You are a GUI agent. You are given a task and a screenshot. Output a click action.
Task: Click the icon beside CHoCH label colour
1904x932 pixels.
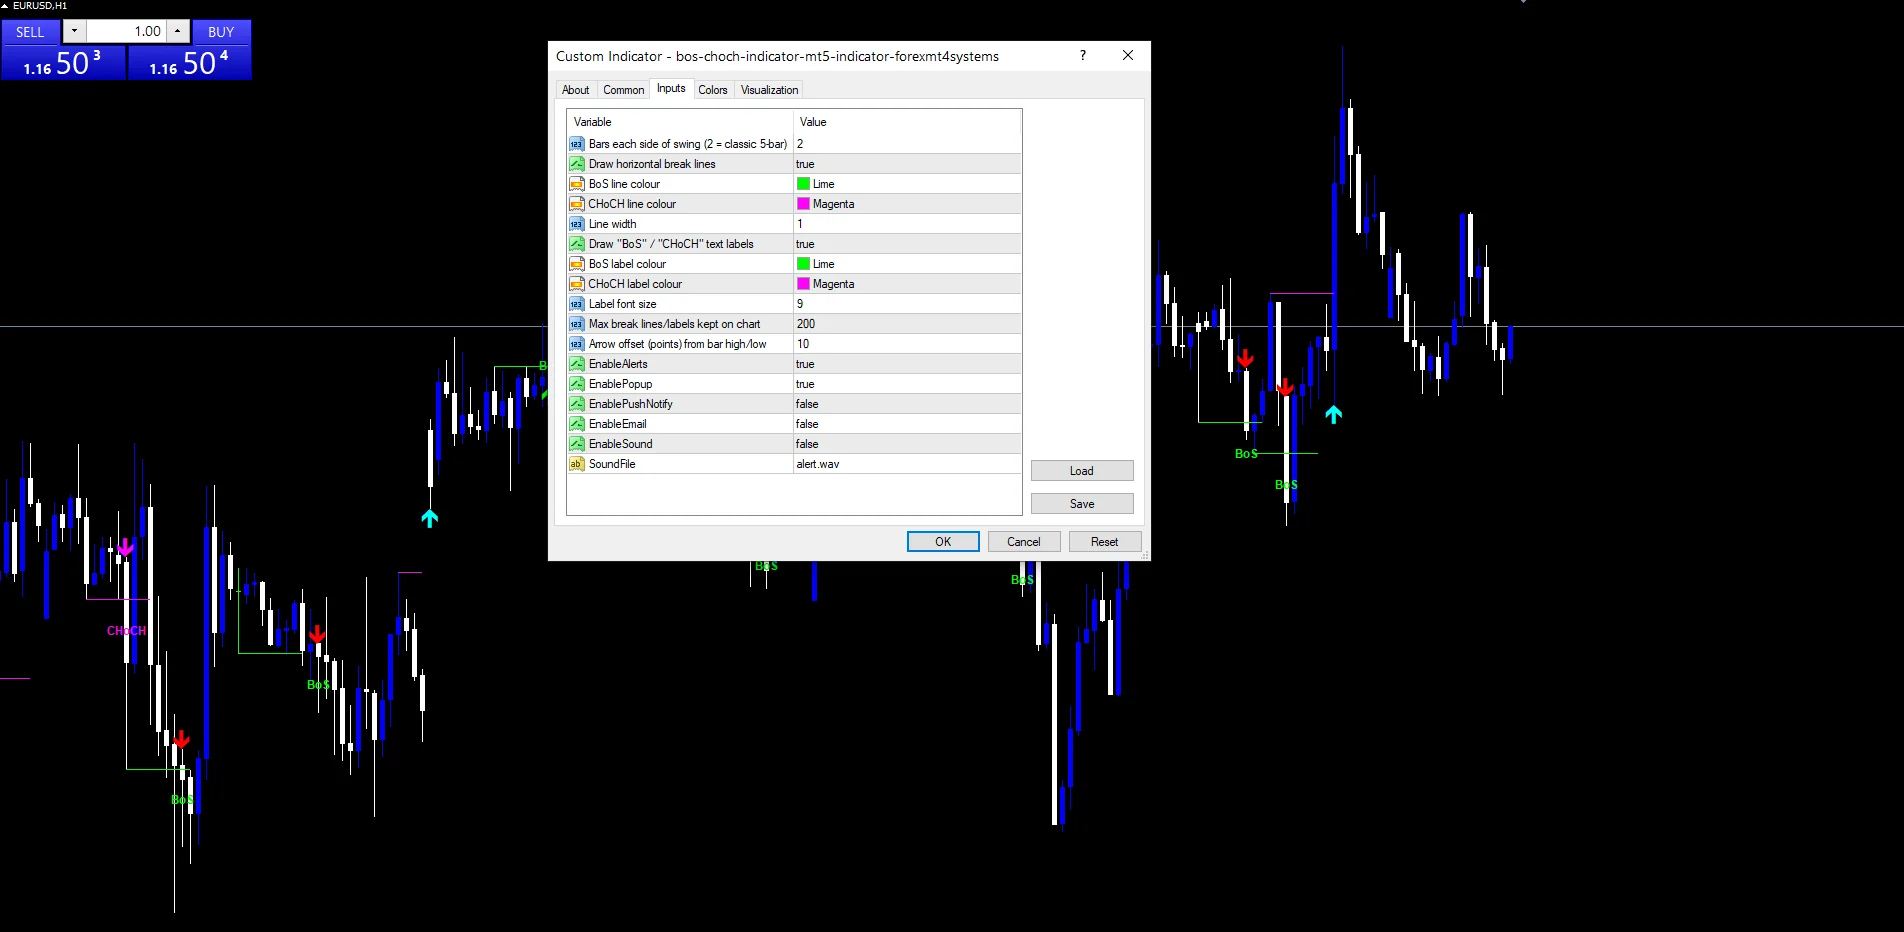(x=576, y=284)
